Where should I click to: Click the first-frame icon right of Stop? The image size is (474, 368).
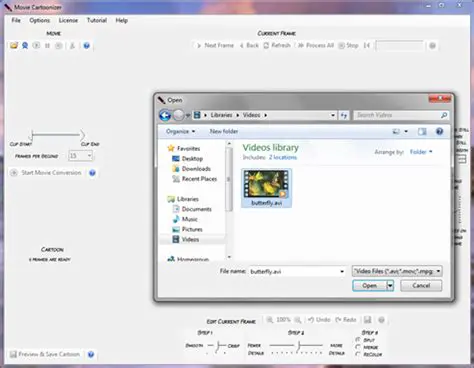click(367, 45)
